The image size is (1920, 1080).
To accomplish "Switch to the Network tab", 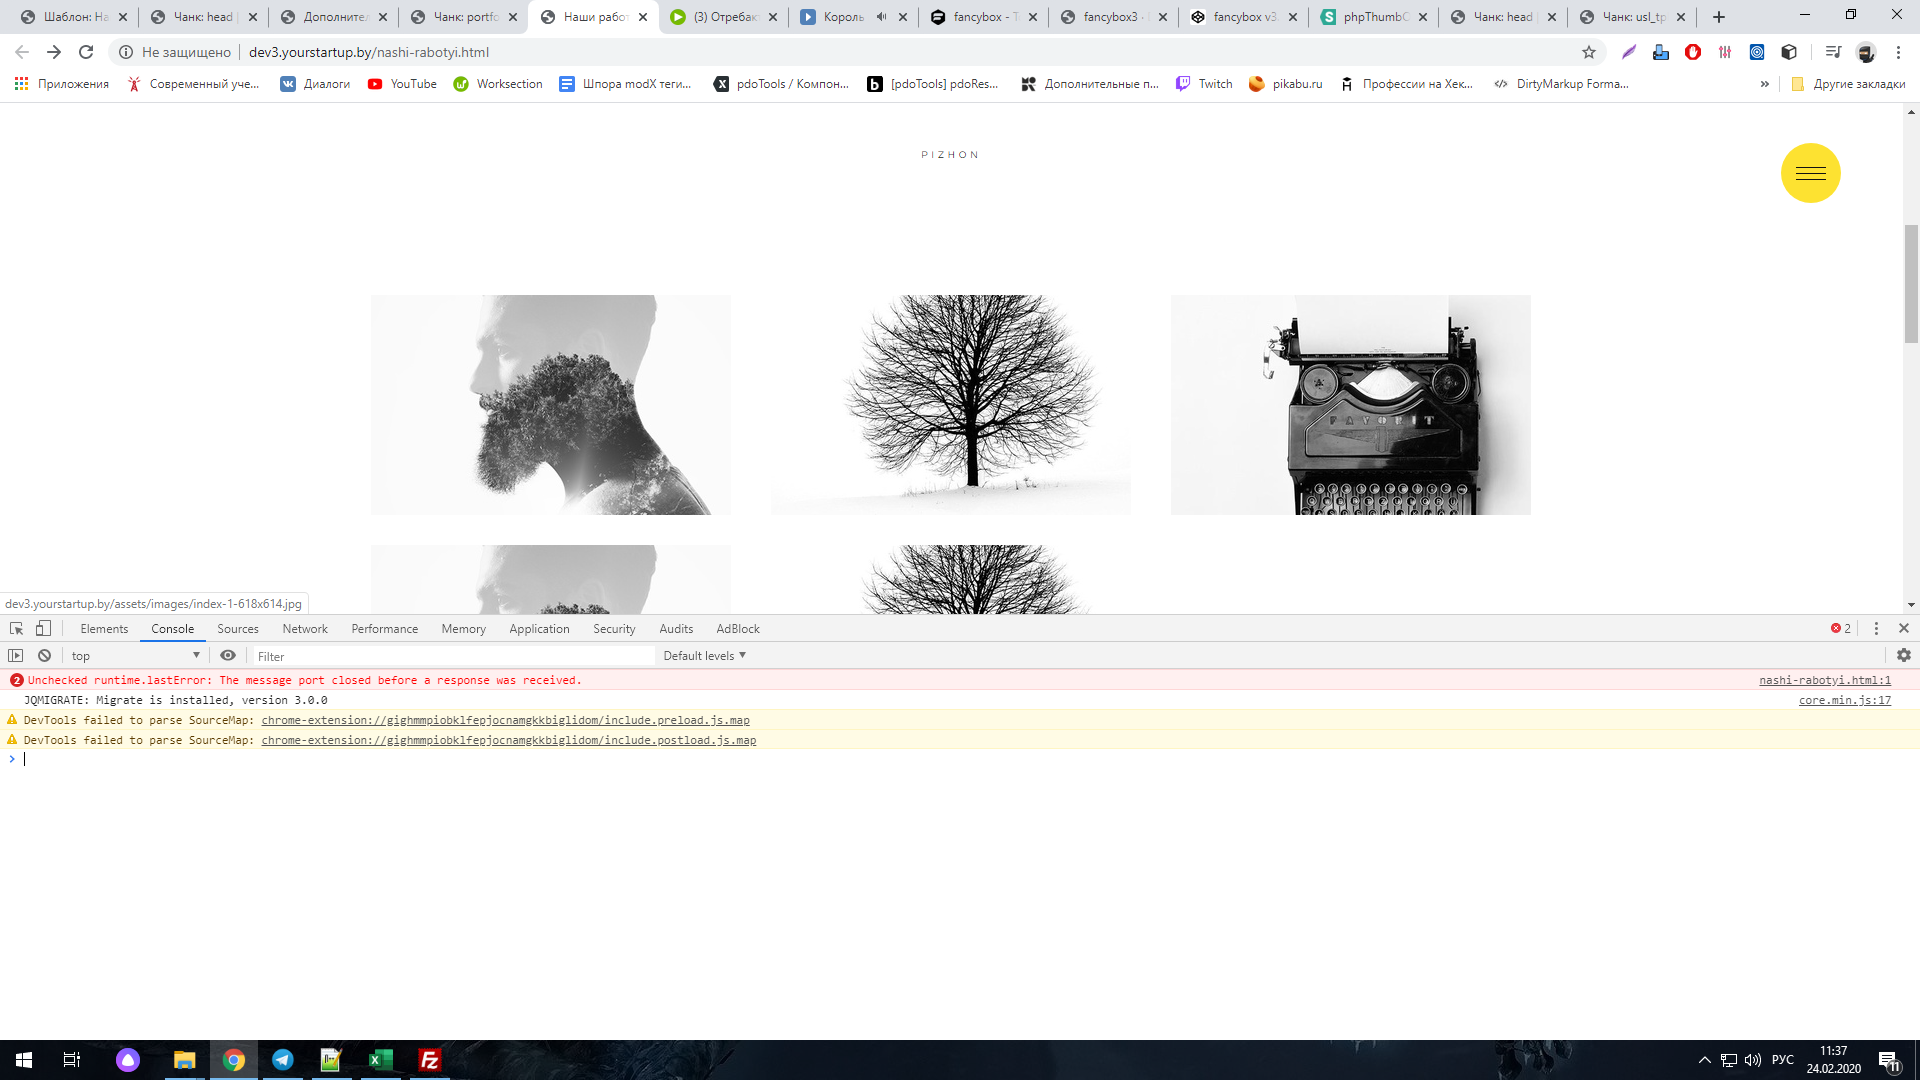I will tap(305, 629).
